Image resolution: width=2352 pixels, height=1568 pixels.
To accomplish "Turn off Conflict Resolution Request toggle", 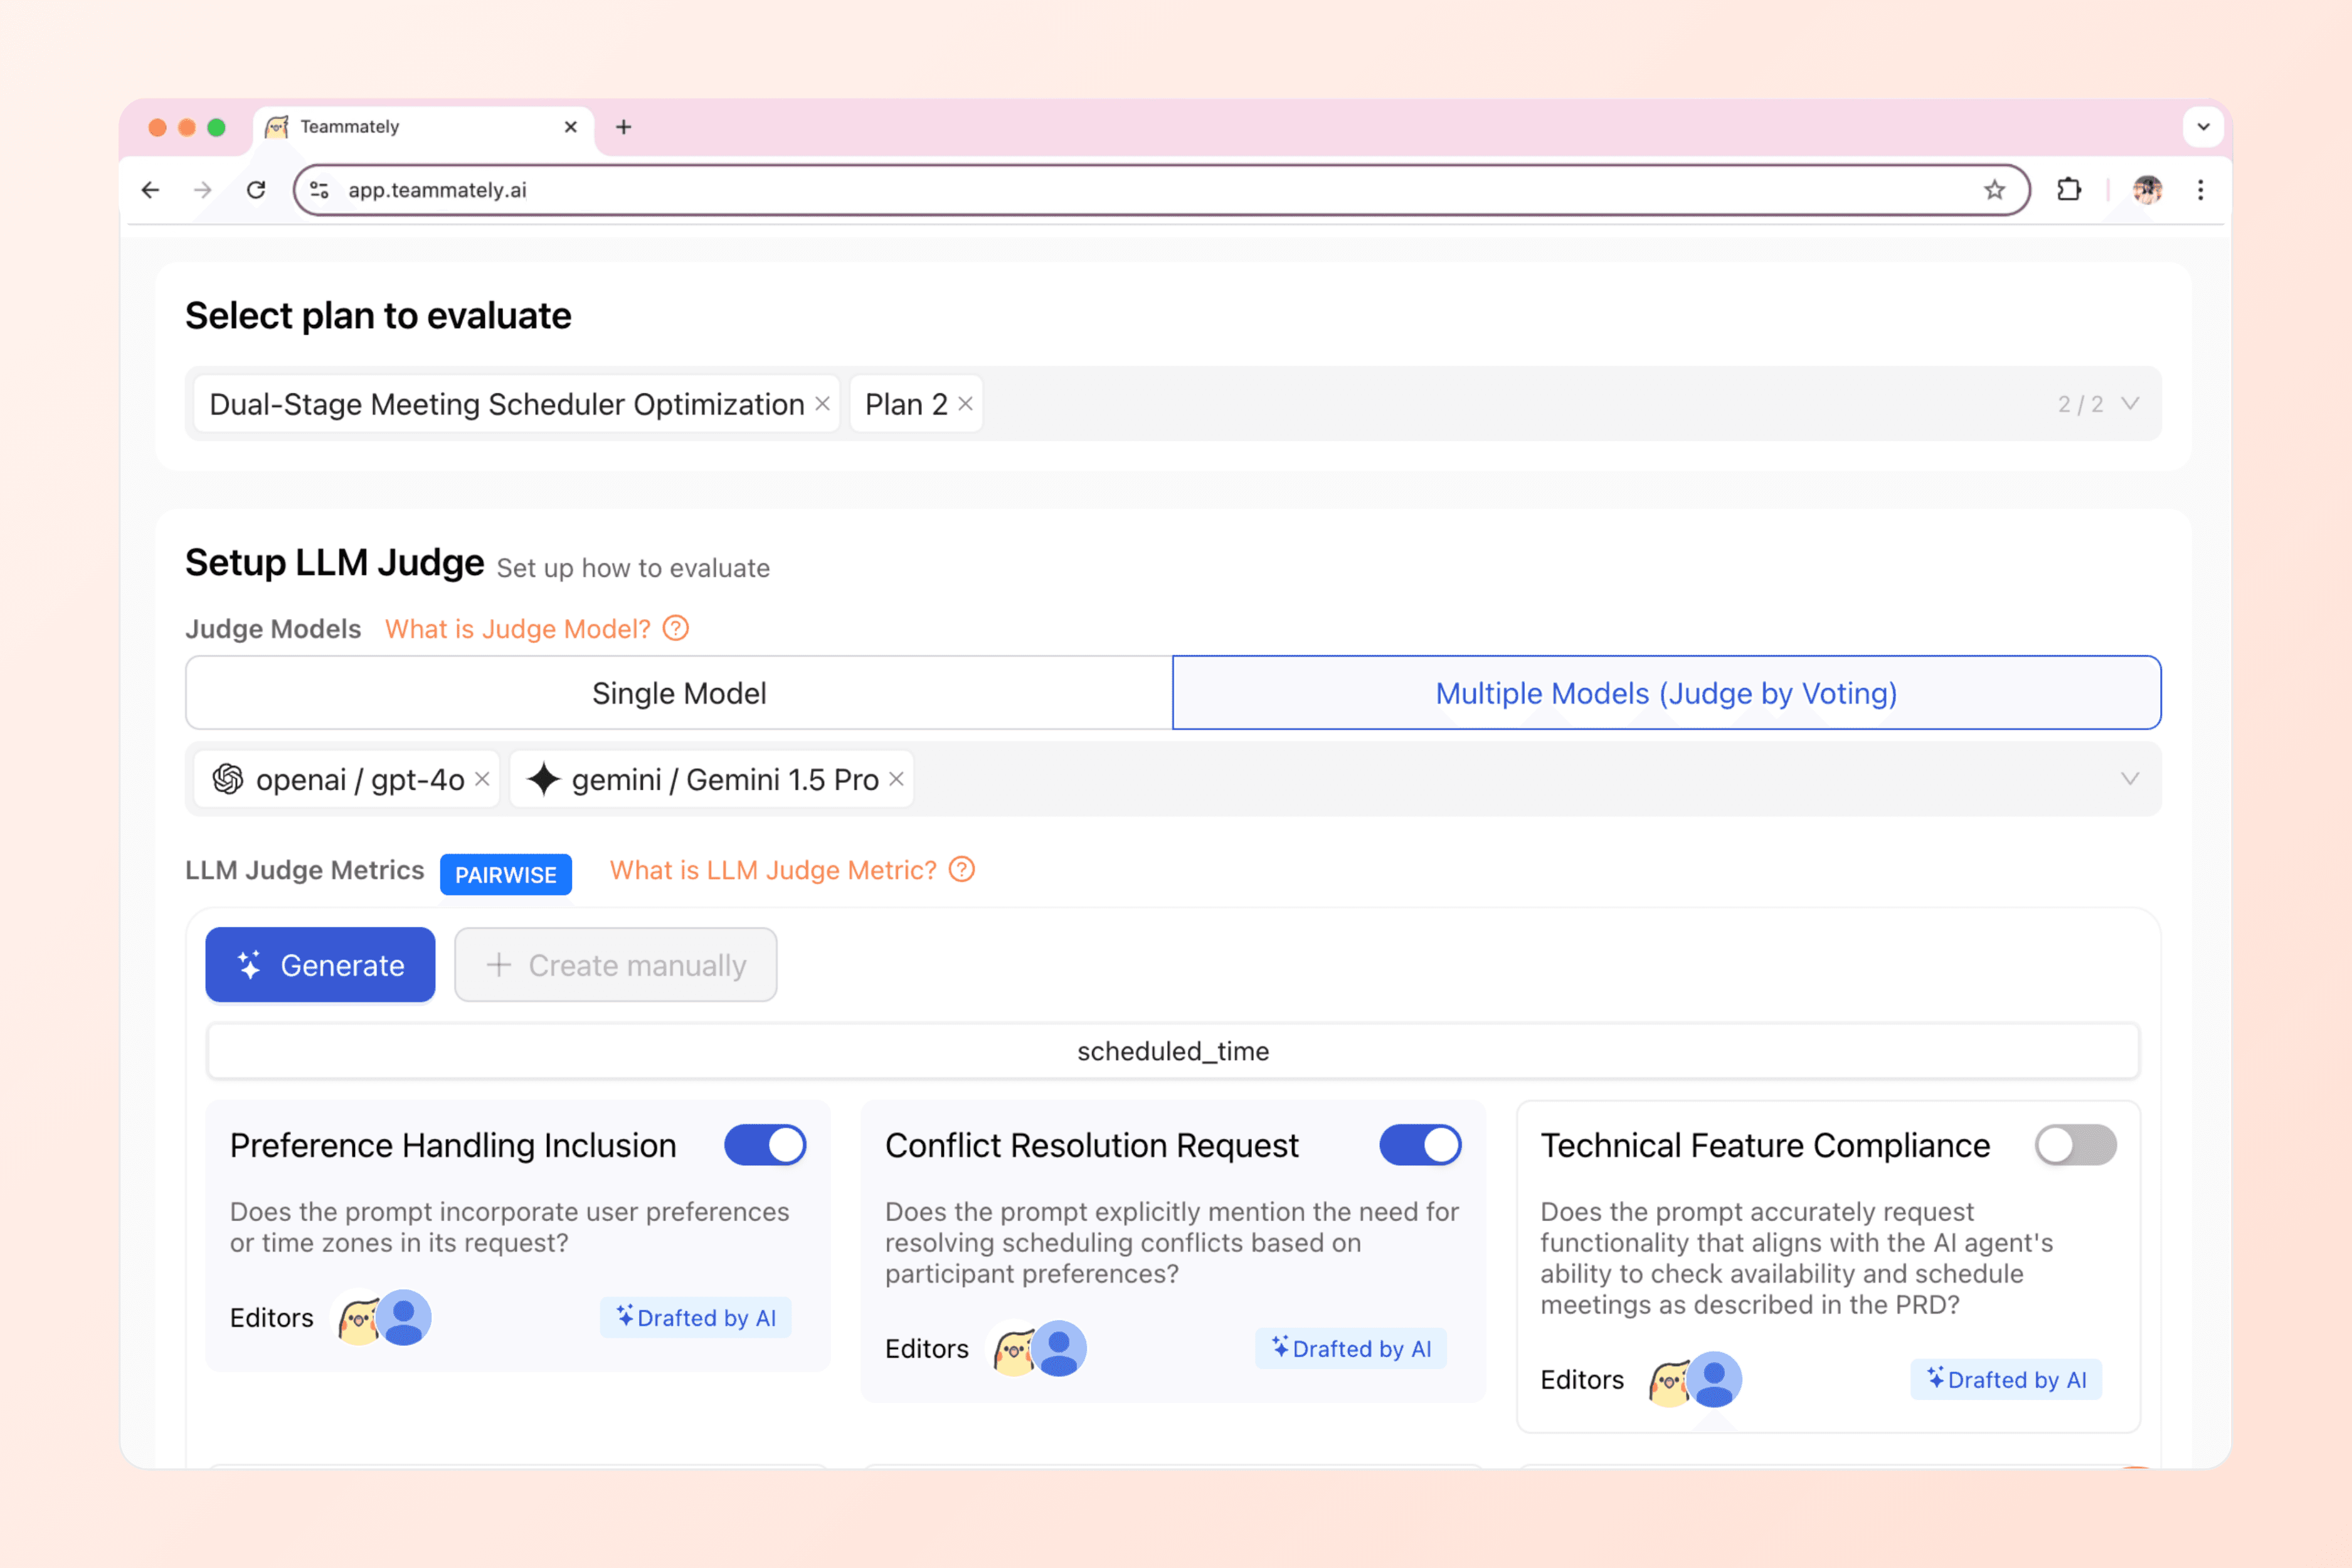I will pos(1420,1145).
